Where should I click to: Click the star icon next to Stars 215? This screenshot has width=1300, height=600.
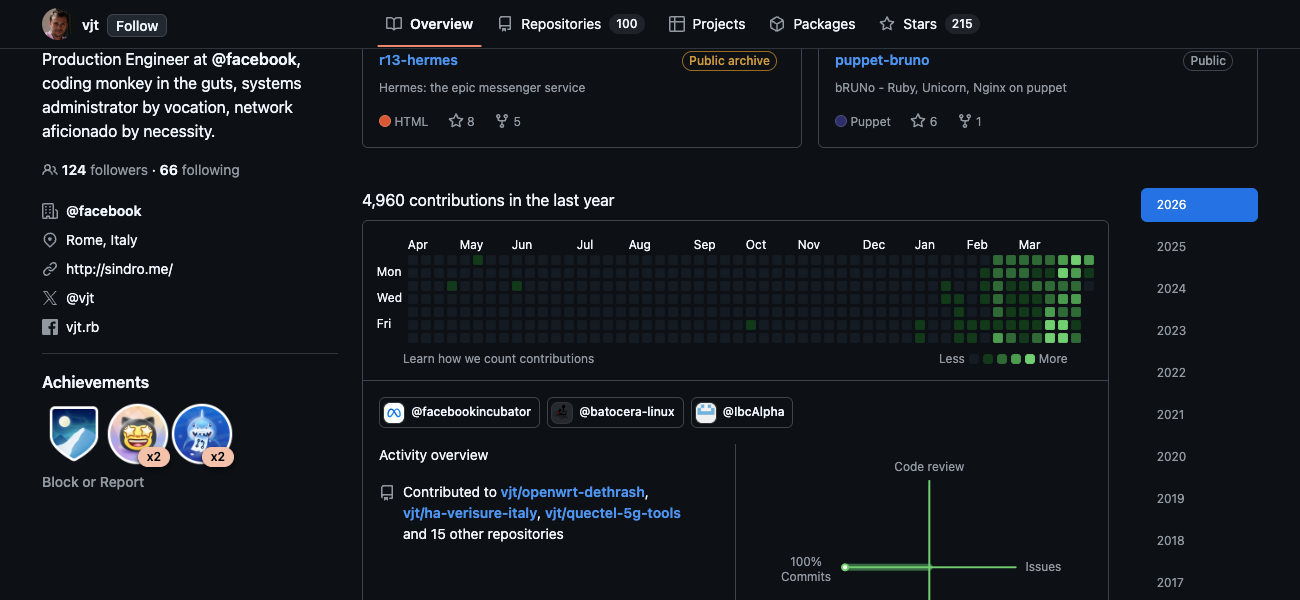[x=887, y=23]
